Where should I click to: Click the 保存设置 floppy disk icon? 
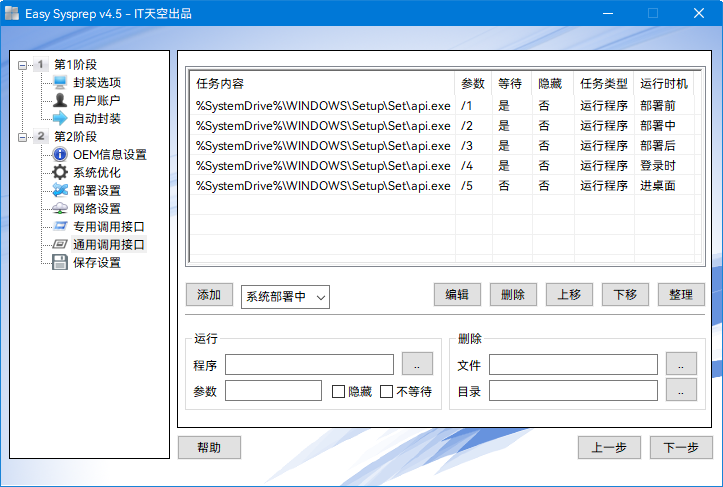[60, 262]
